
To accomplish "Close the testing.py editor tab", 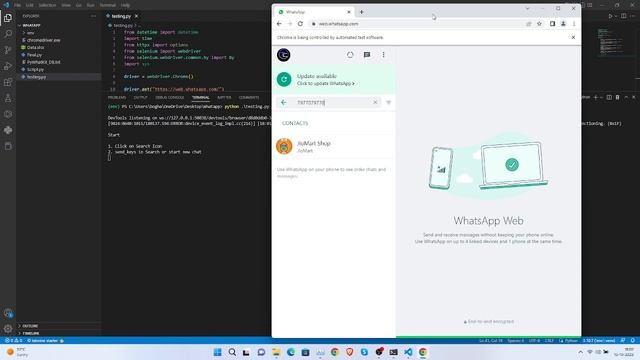I will click(x=136, y=16).
